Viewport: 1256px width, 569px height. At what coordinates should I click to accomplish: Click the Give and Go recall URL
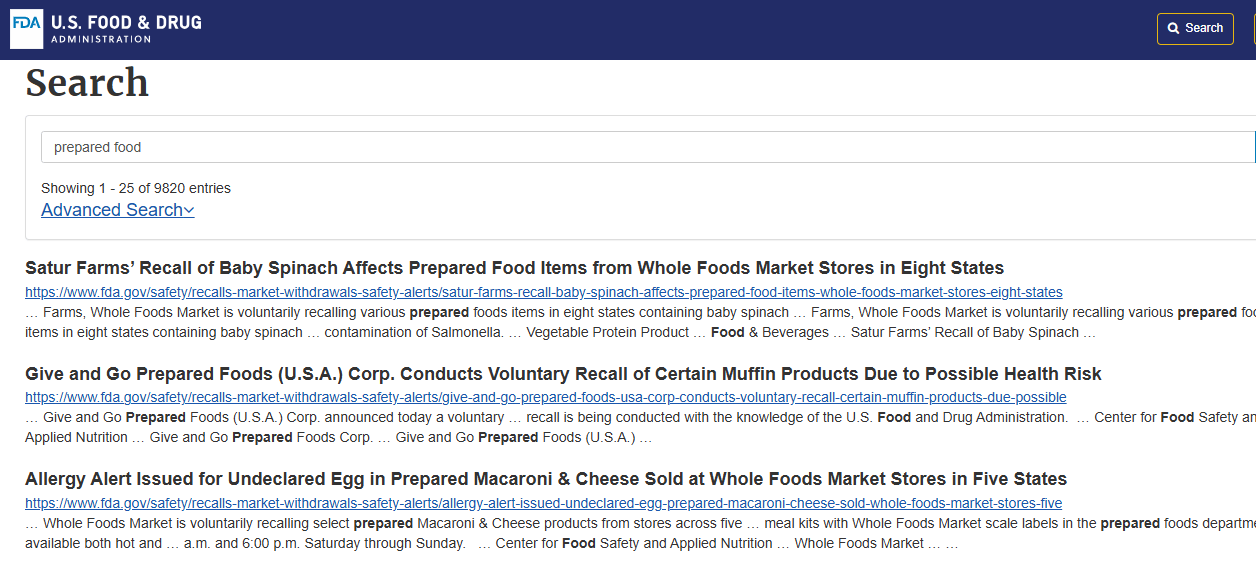point(545,397)
